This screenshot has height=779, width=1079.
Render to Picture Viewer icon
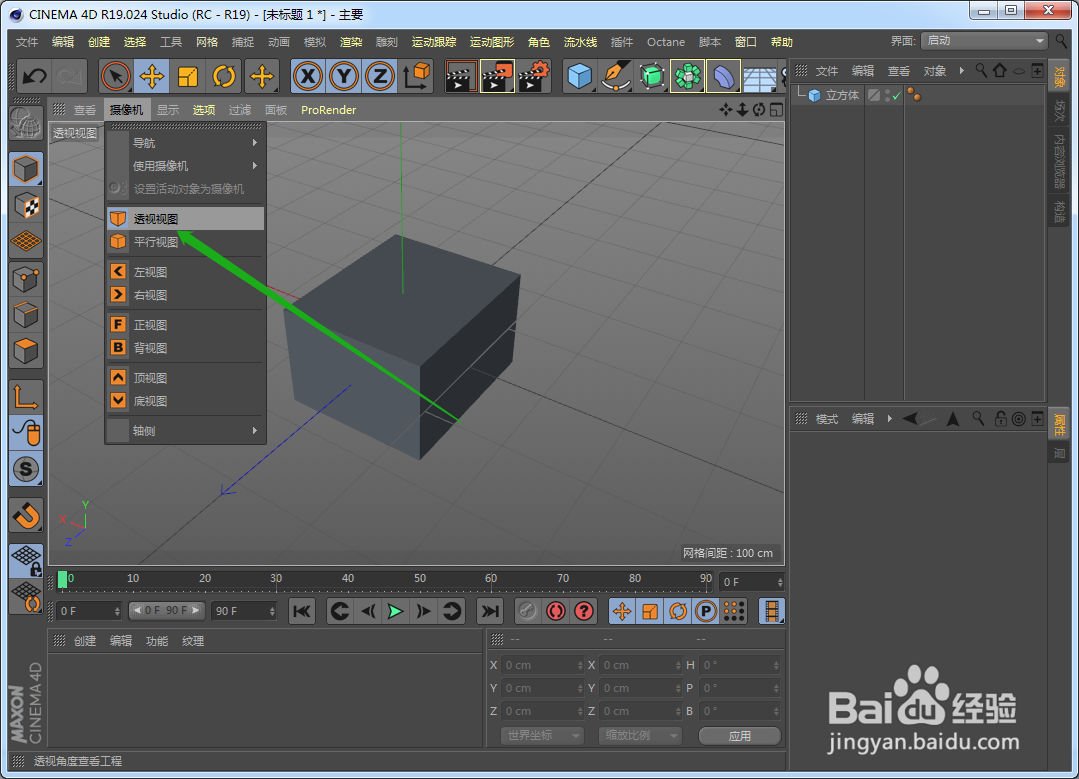(497, 76)
